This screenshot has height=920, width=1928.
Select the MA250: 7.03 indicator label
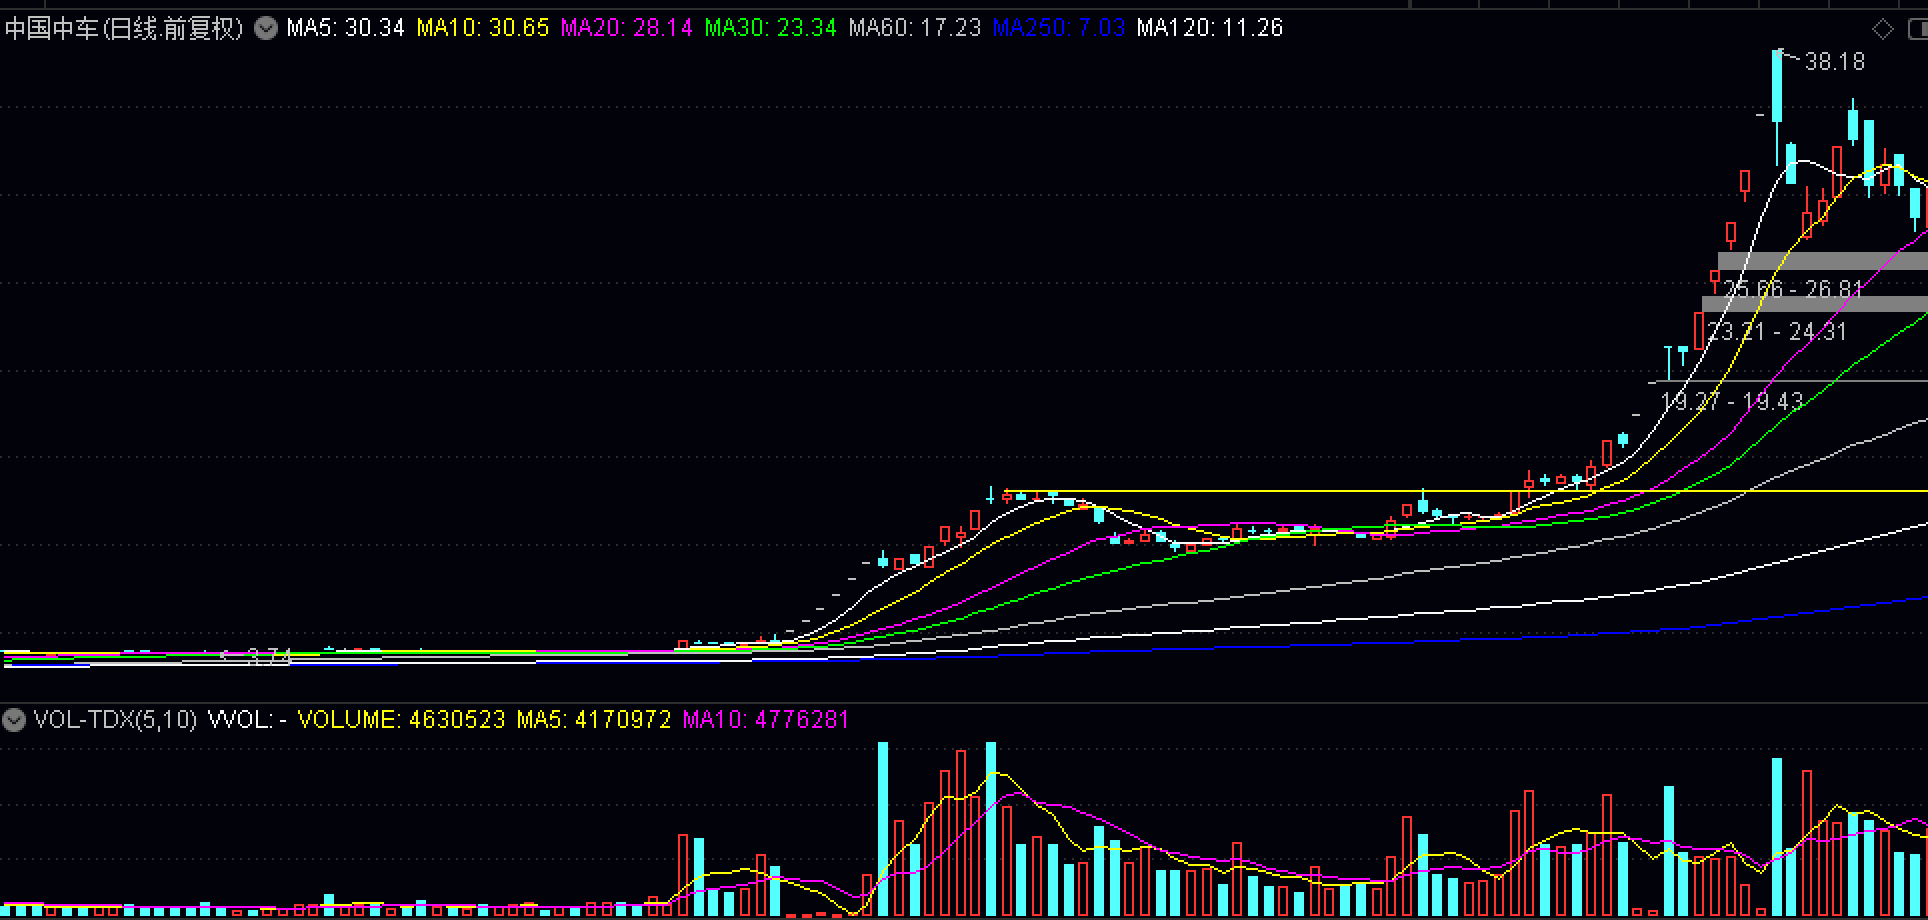(1059, 28)
